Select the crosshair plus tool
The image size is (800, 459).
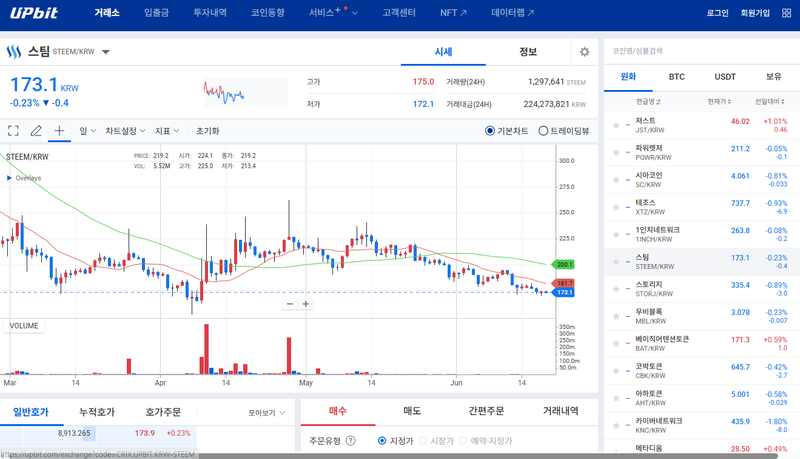coord(59,131)
